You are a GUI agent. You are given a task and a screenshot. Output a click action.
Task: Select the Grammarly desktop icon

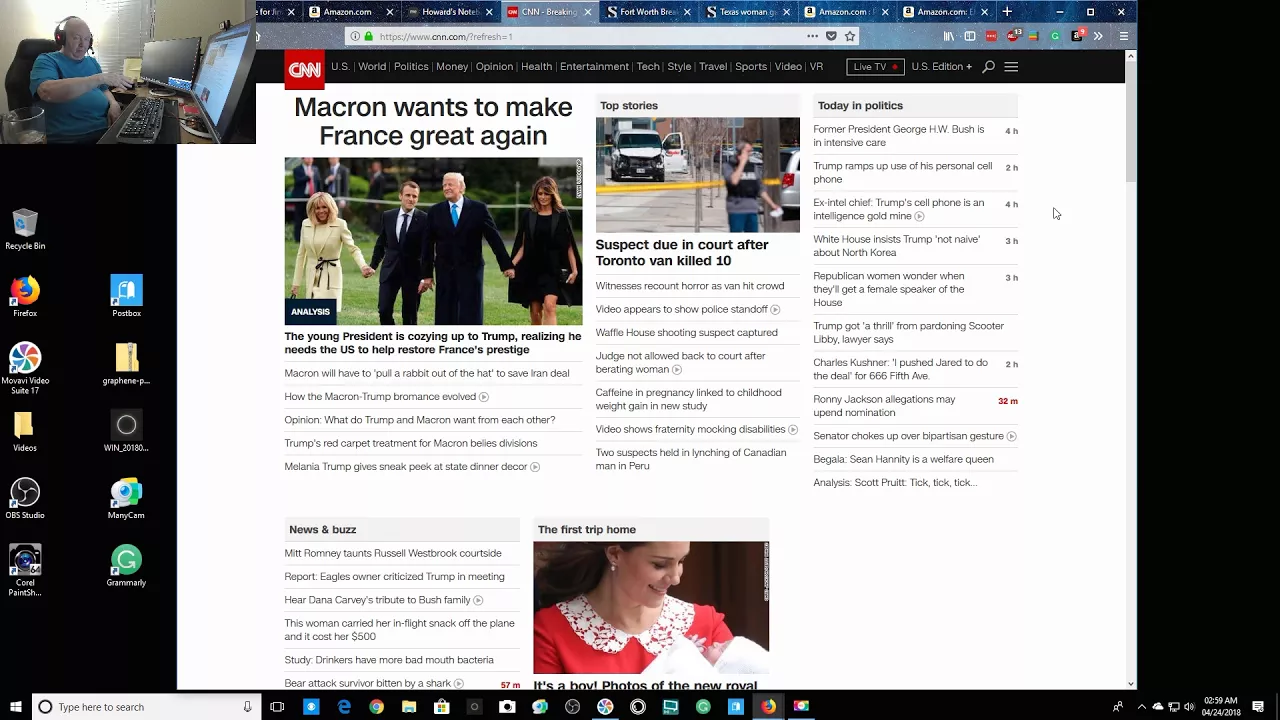[126, 566]
